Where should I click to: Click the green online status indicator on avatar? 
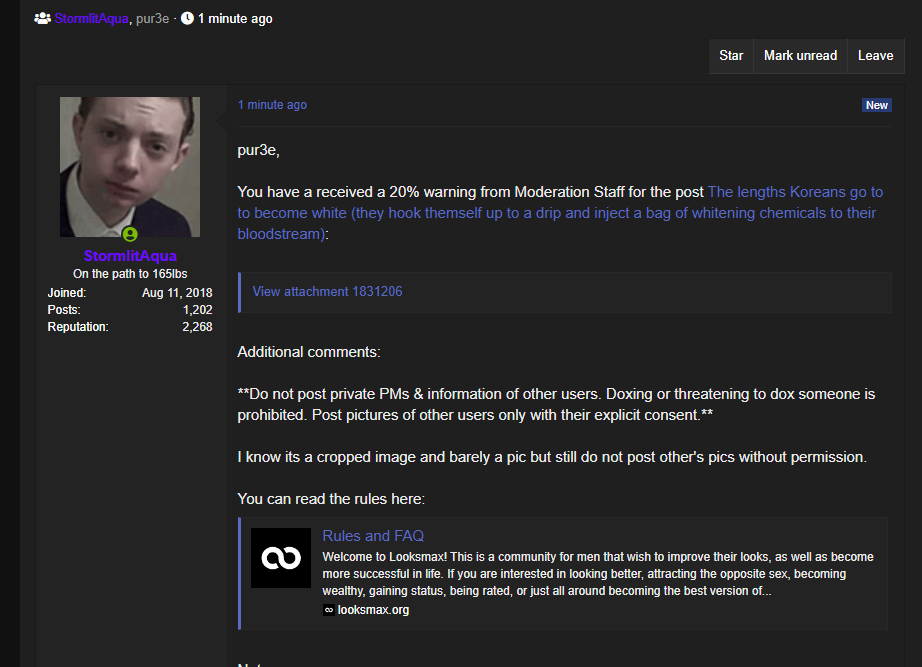130,234
